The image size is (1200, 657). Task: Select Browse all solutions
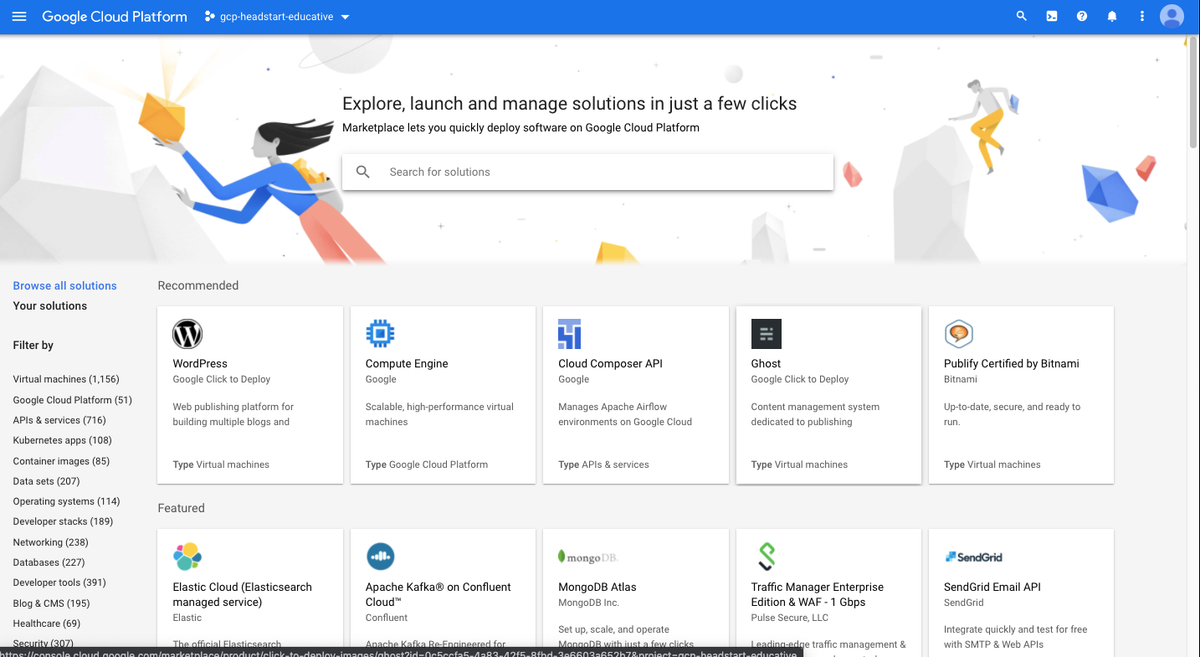click(65, 286)
